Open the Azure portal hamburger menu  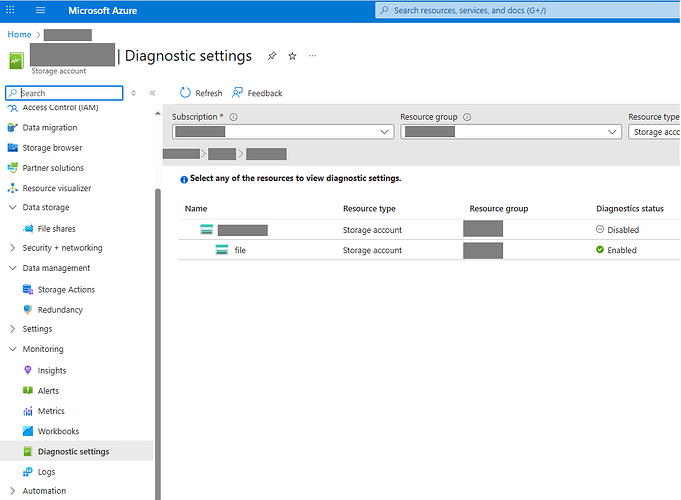coord(40,10)
